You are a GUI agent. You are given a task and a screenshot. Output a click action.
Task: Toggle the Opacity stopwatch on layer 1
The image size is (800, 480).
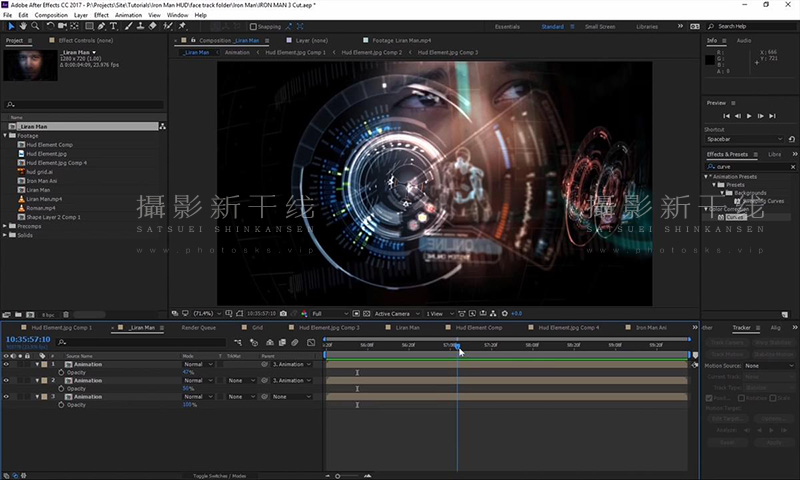(x=61, y=372)
